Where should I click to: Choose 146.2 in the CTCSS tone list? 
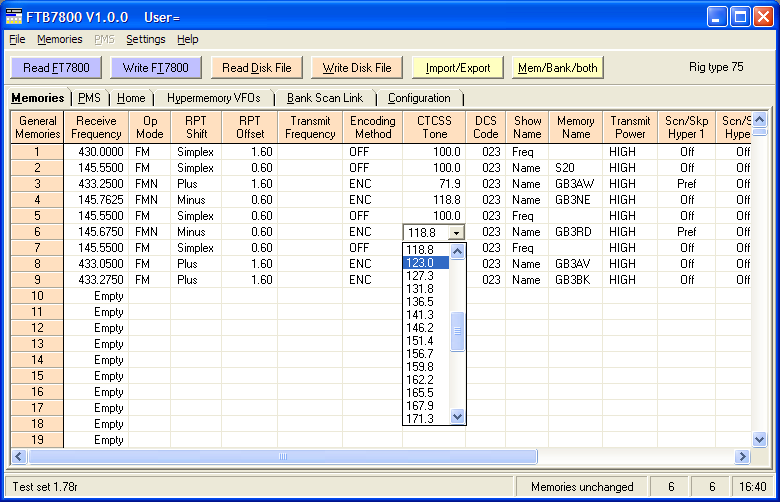click(x=426, y=327)
